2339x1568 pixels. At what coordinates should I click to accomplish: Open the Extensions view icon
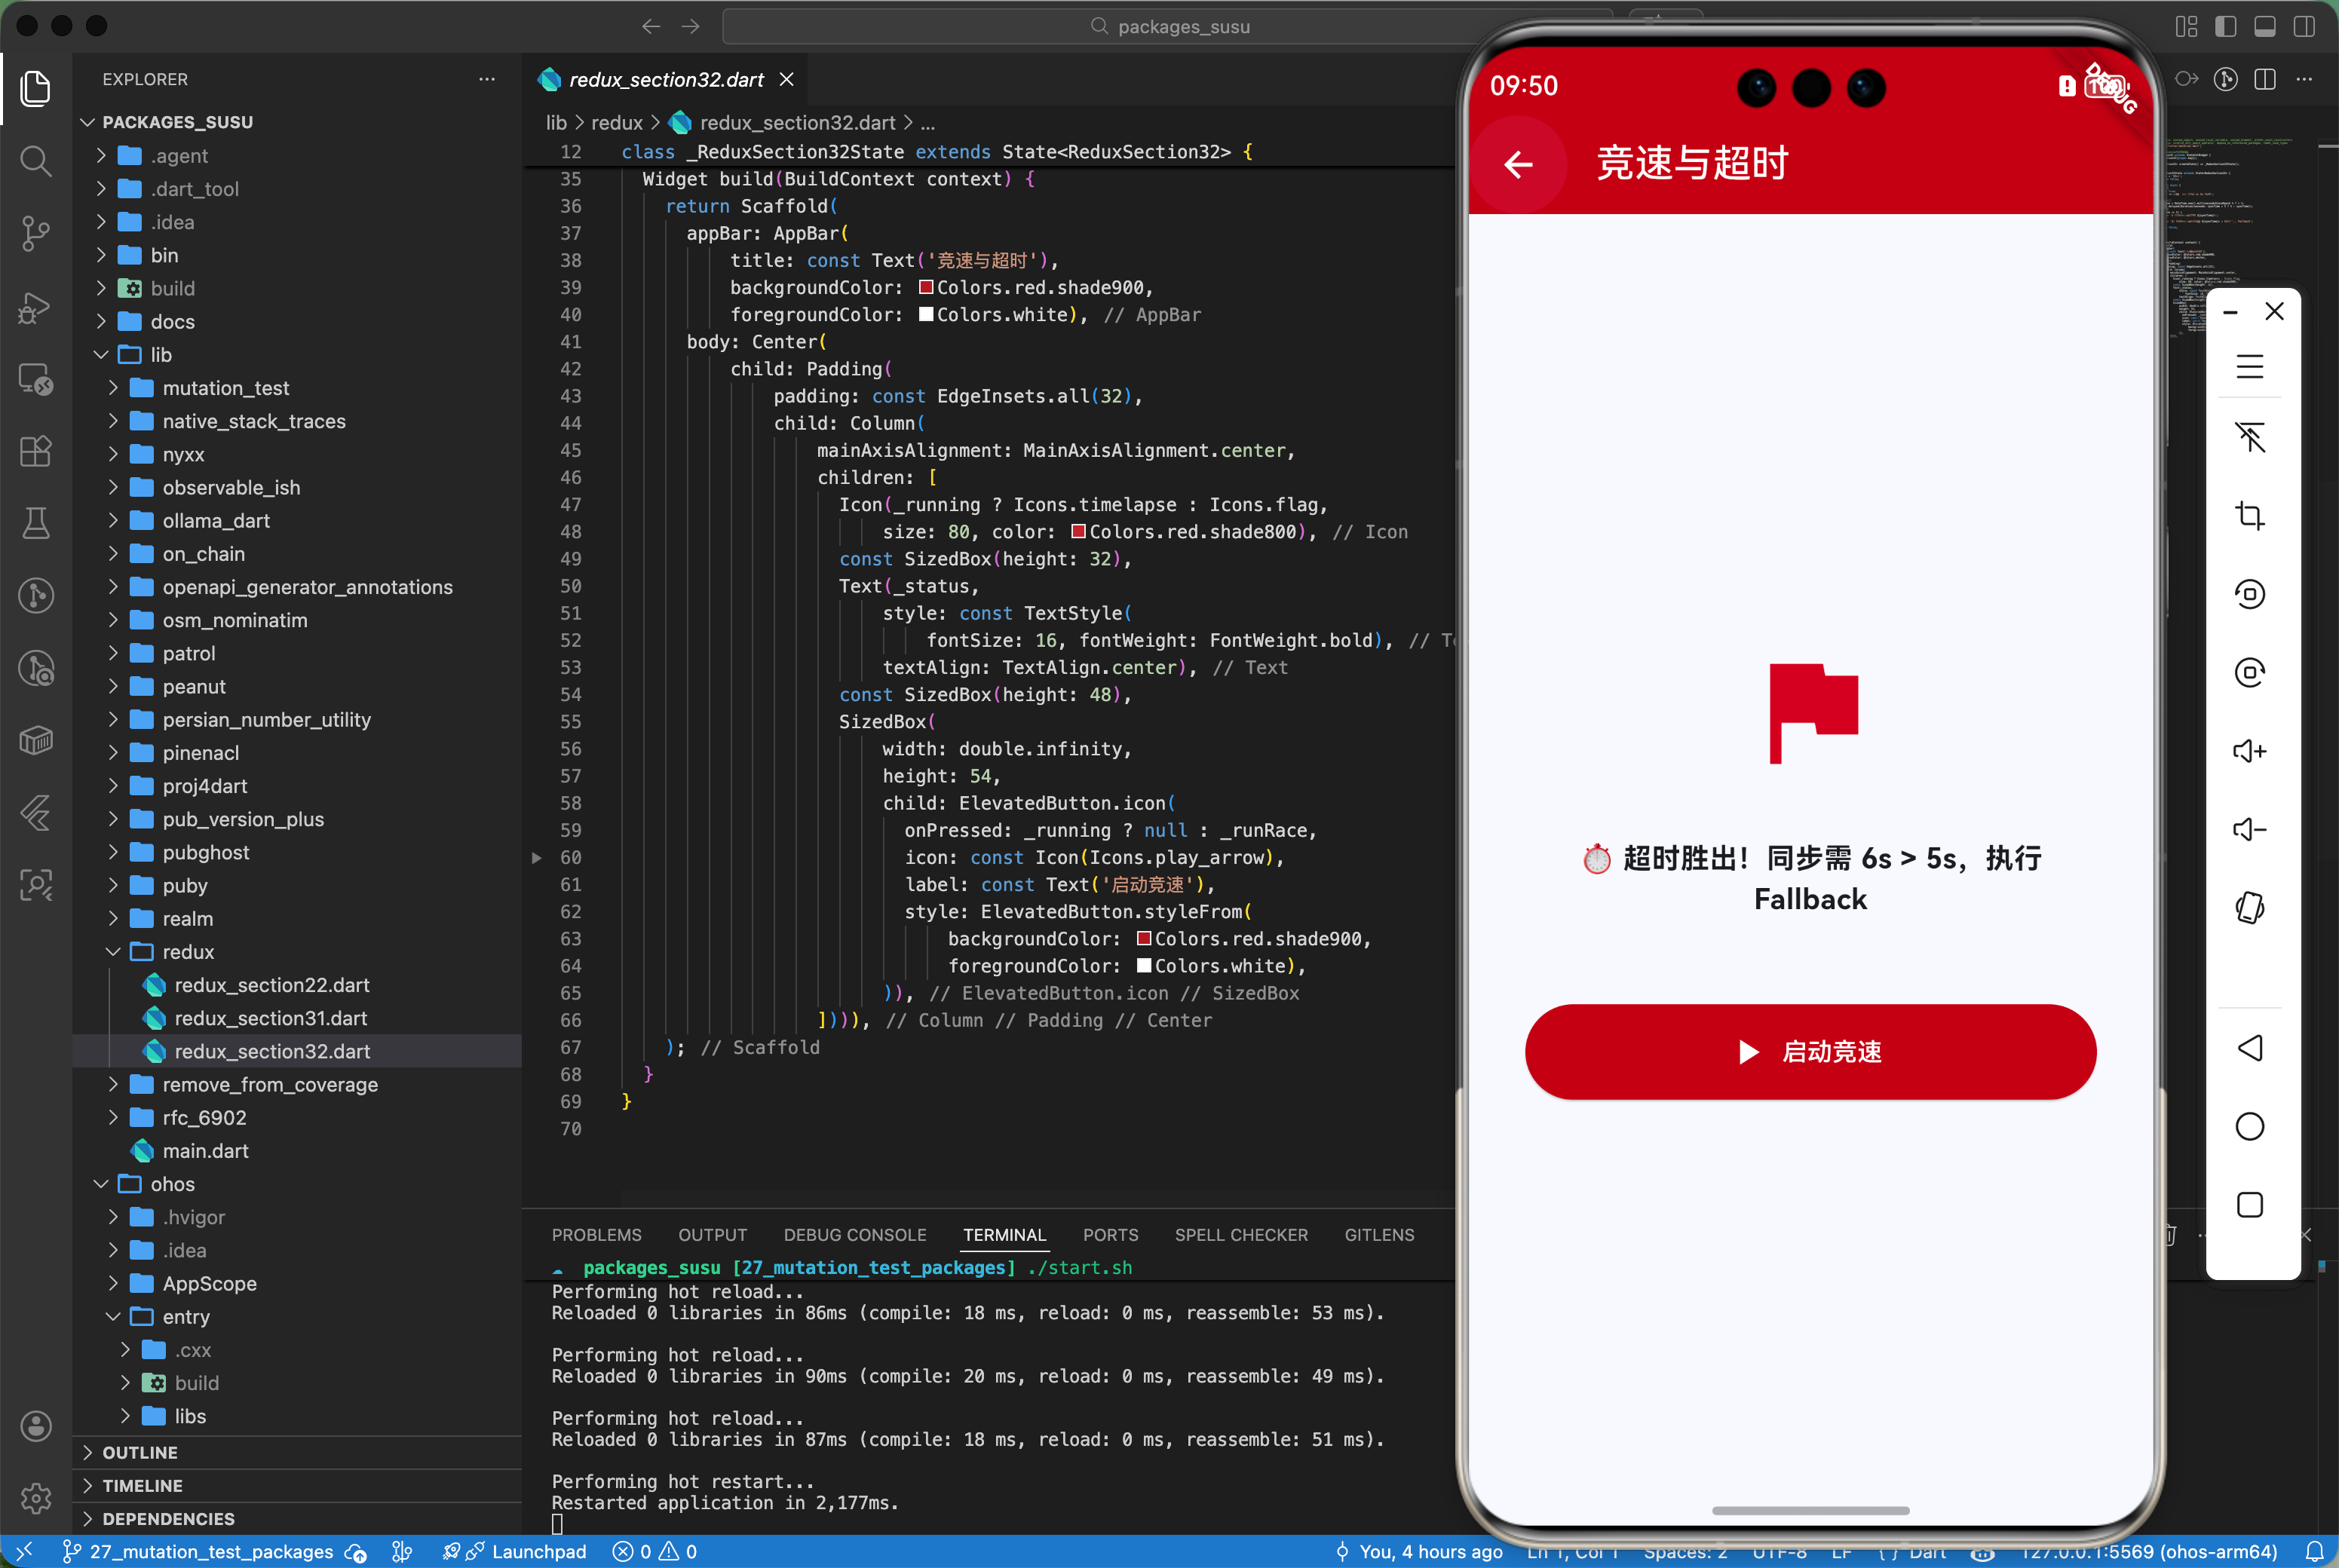pos(36,451)
